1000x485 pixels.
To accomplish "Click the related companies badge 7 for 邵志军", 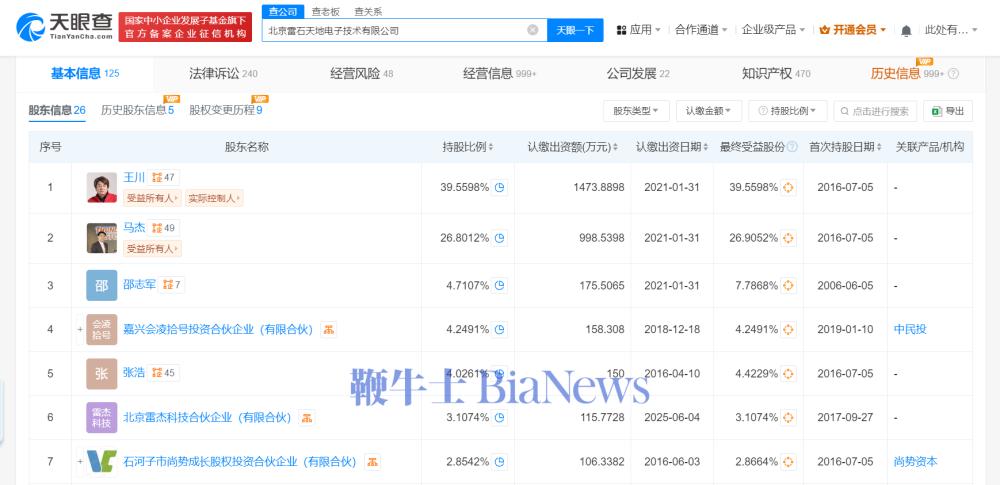I will click(172, 285).
